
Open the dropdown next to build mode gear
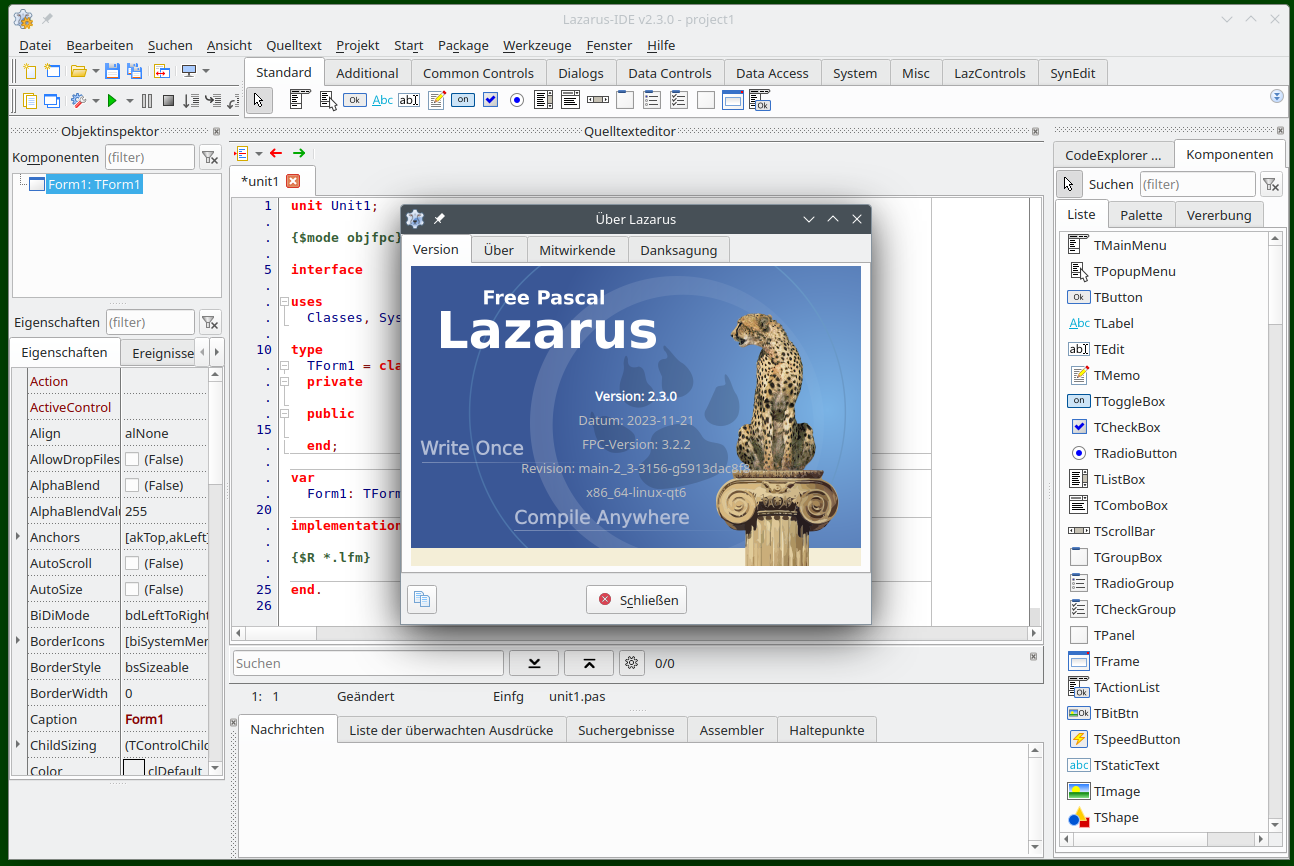point(96,101)
